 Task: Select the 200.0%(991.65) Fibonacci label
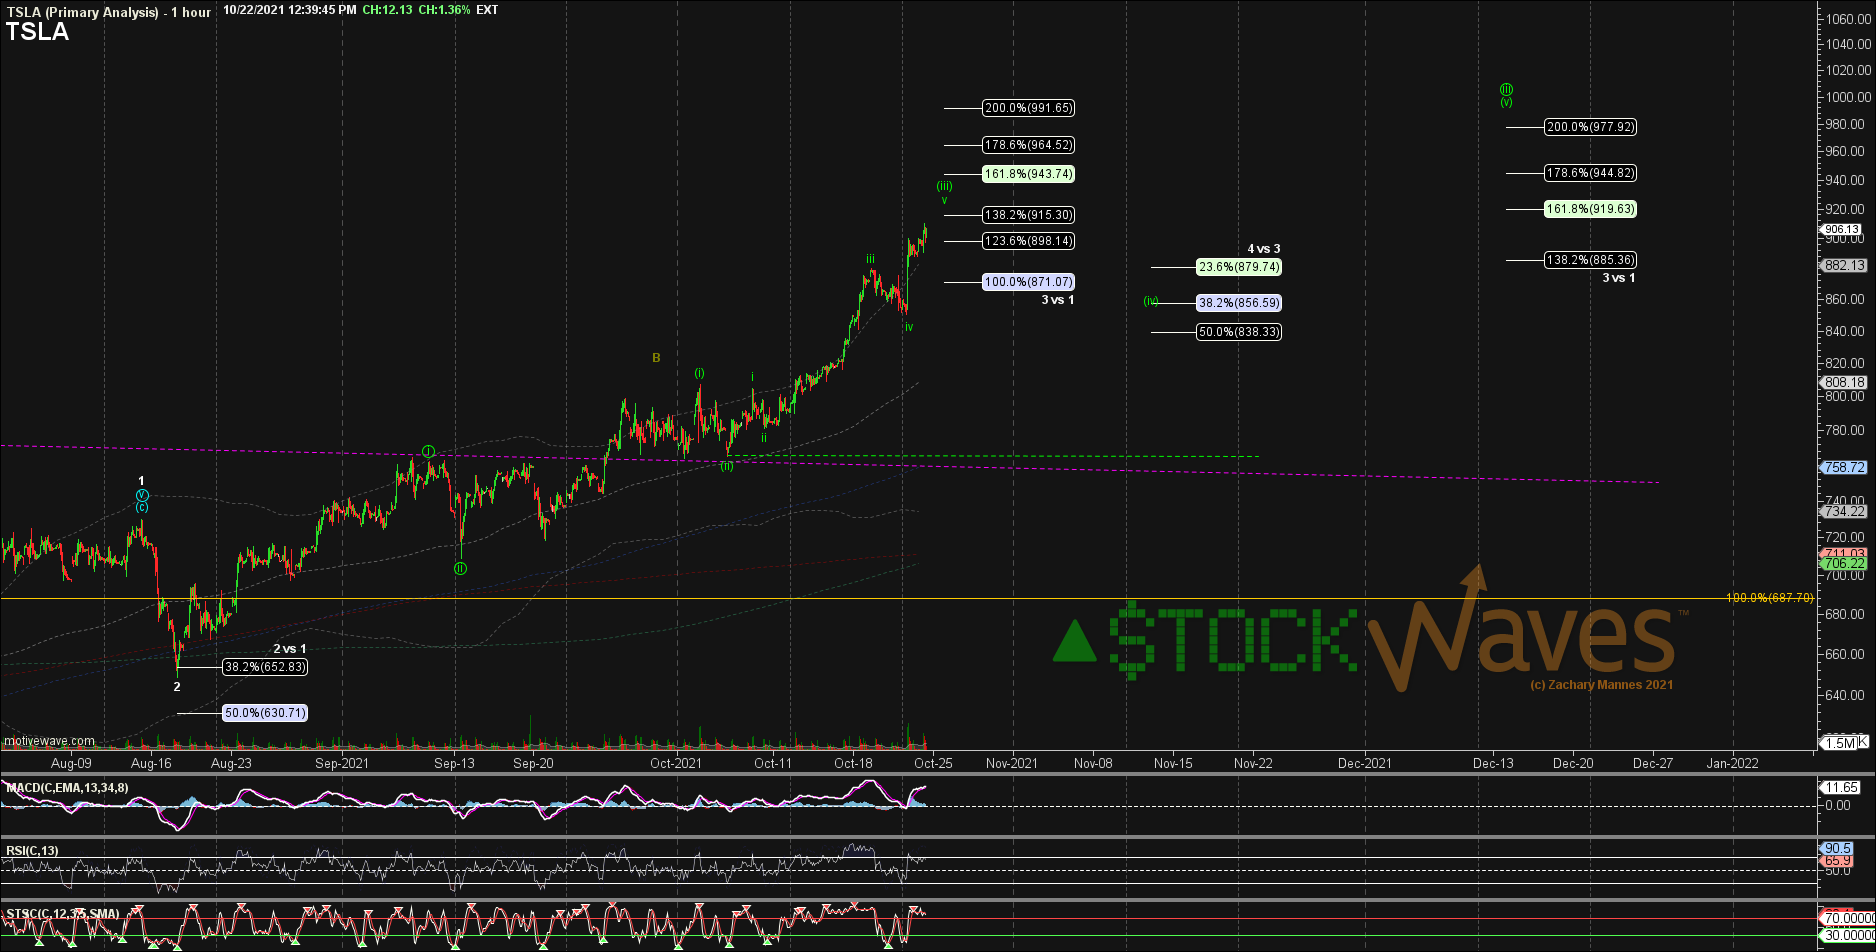pos(1029,108)
